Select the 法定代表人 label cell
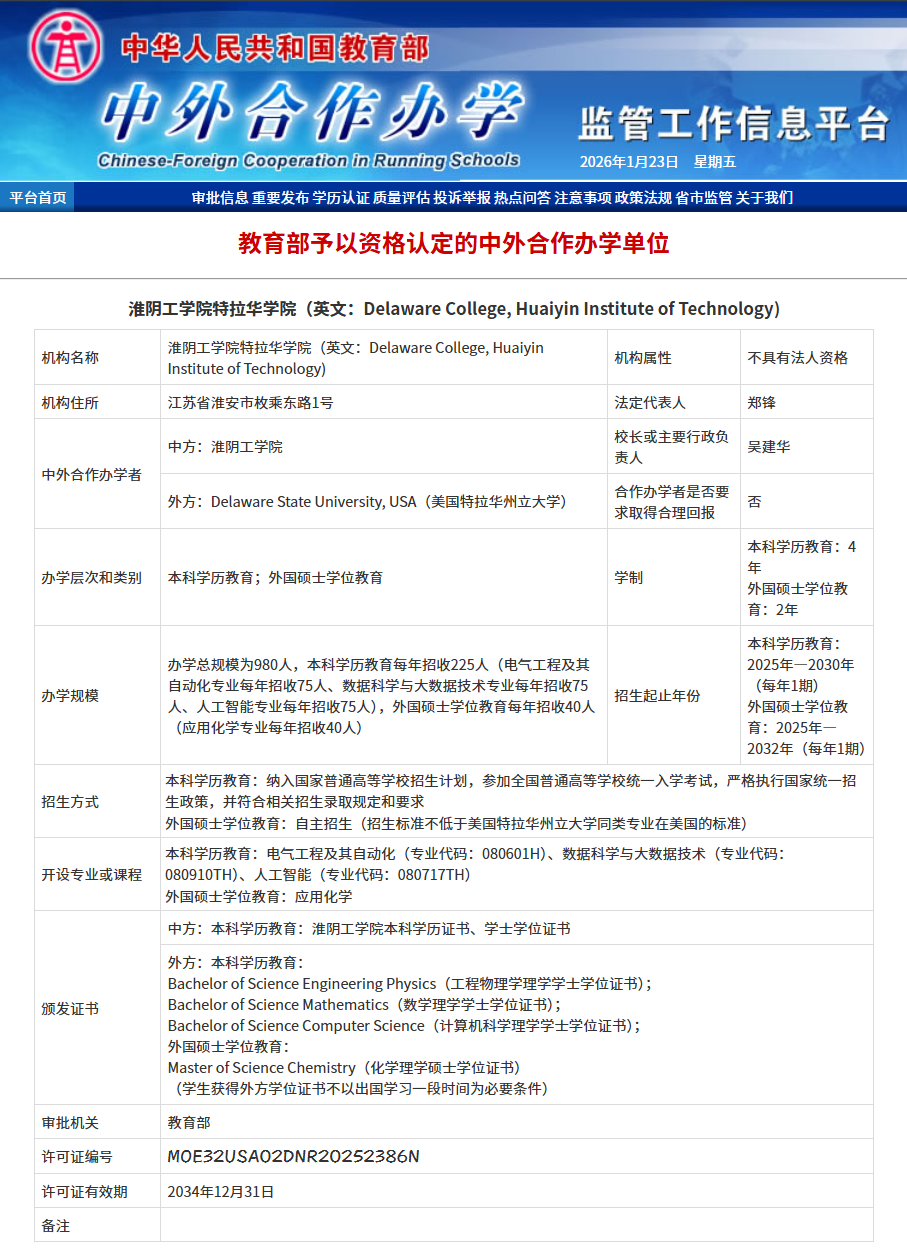The height and width of the screenshot is (1251, 907). coord(674,402)
